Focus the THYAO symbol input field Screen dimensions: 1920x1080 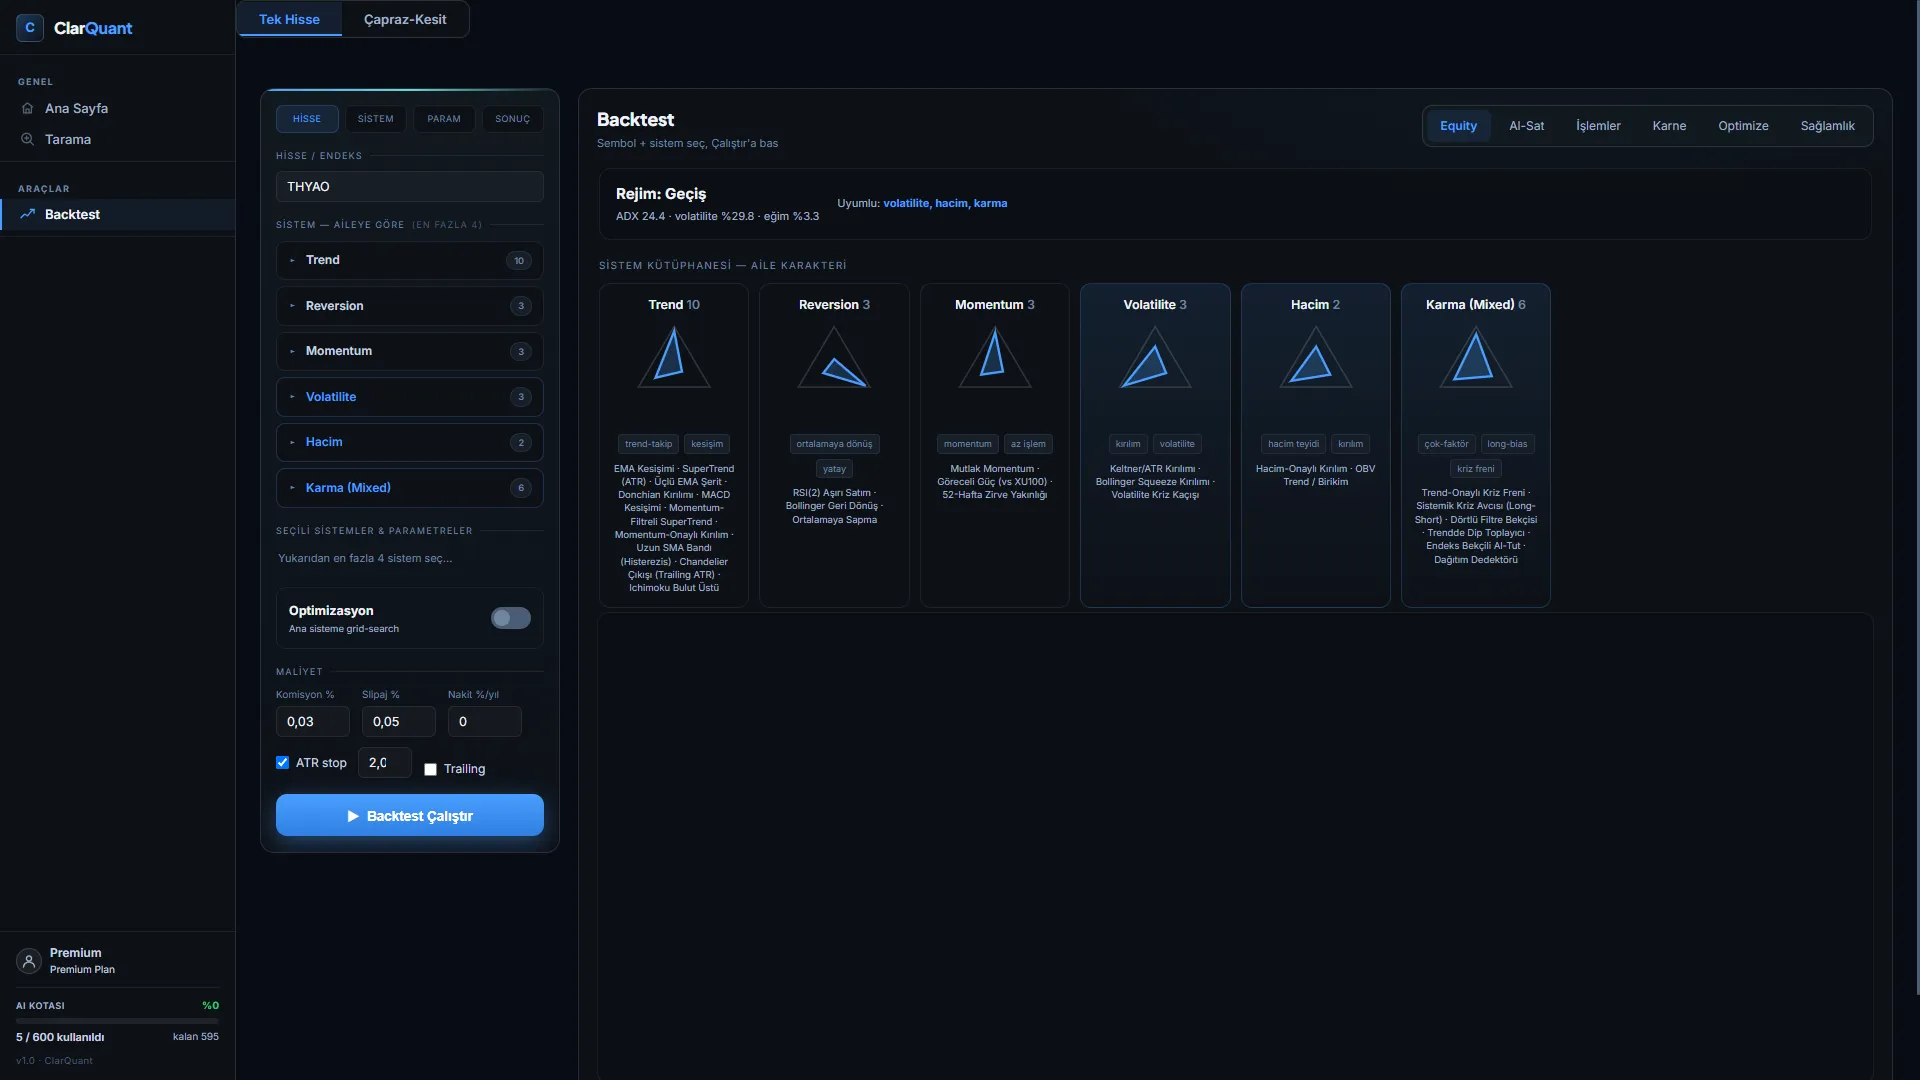pos(410,186)
